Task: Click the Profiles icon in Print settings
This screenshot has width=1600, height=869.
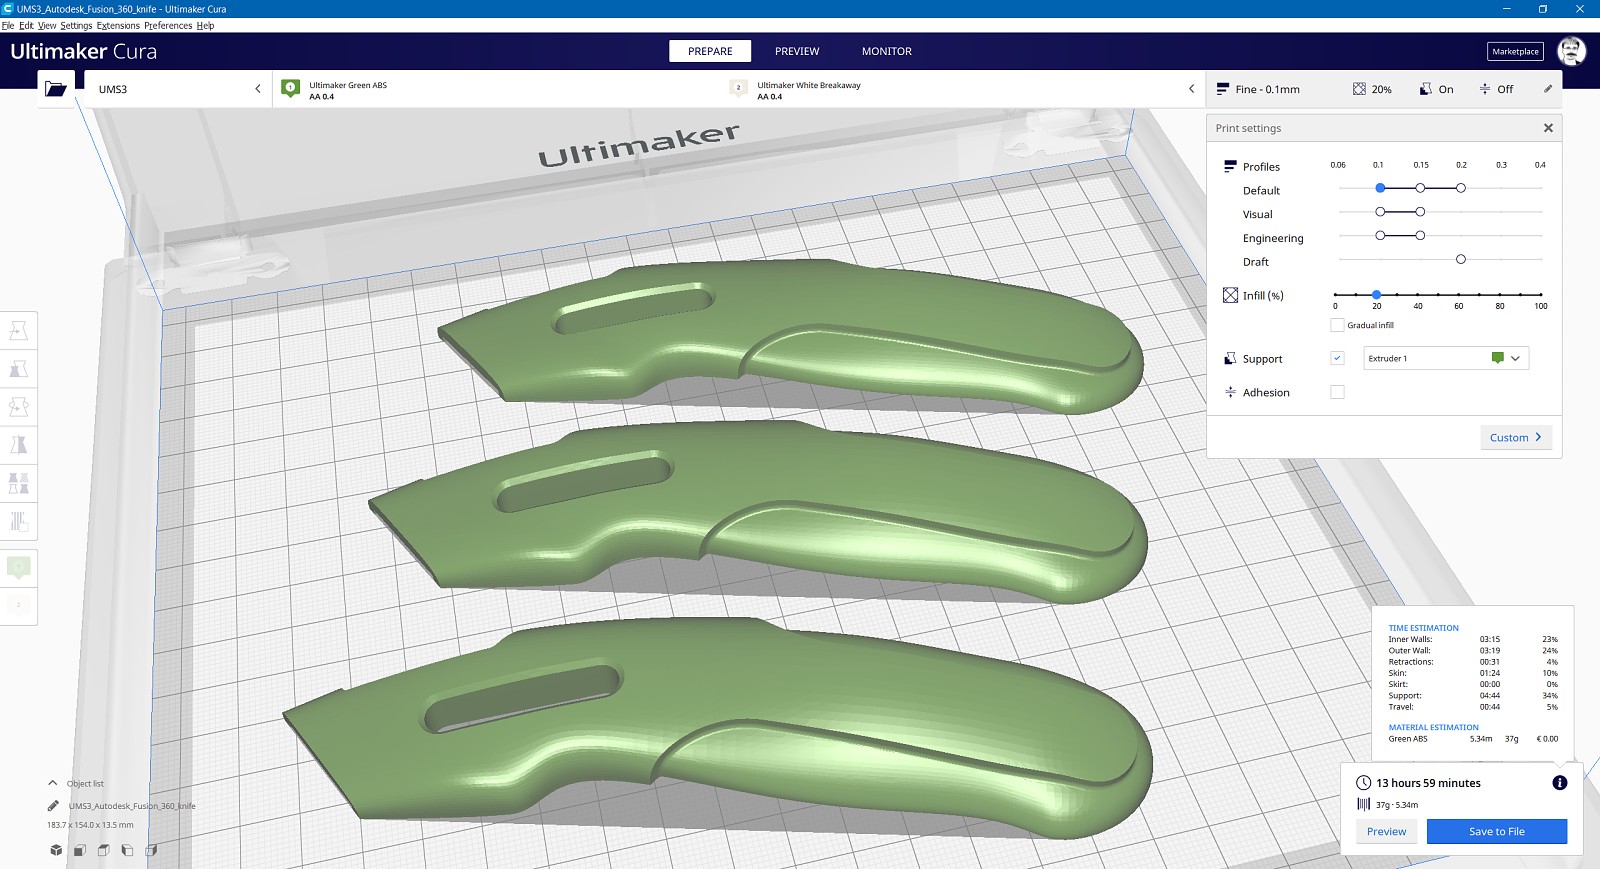Action: [x=1231, y=166]
